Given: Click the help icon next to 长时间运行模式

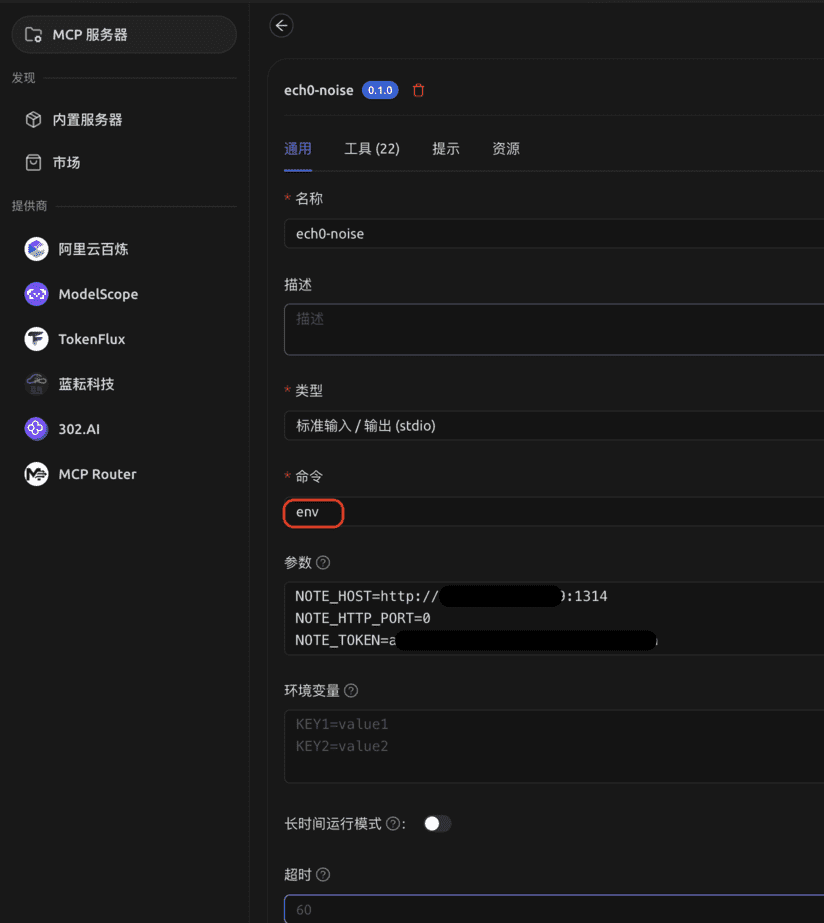Looking at the screenshot, I should pos(393,824).
